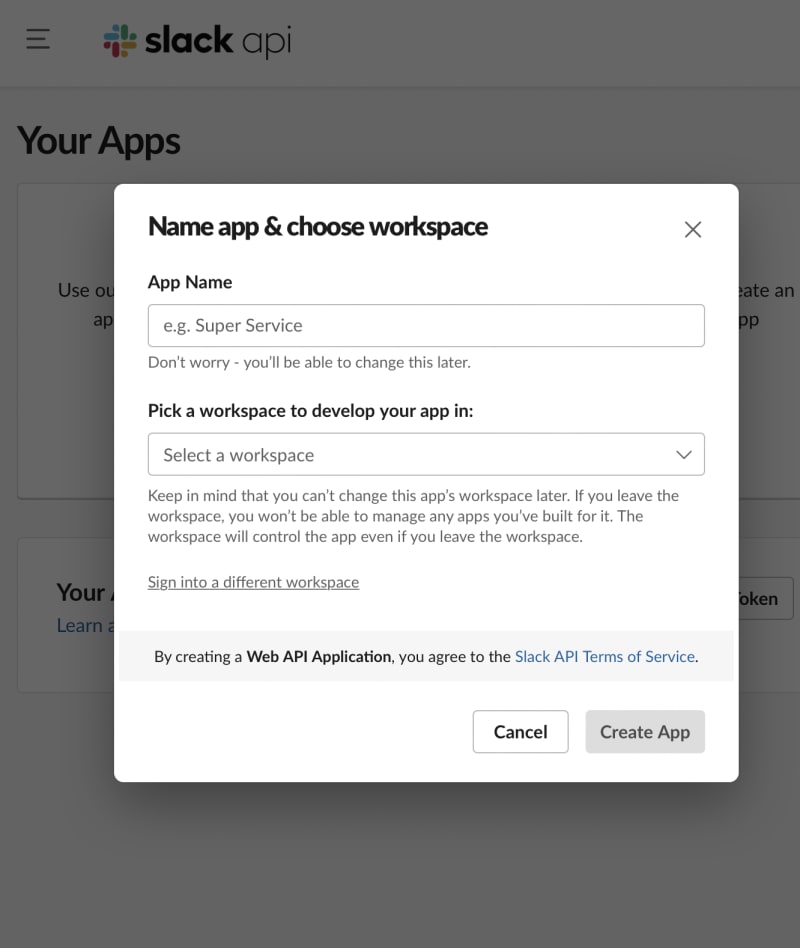Click the "Your Apps" heading behind dialog
Screen dimensions: 800x948
[99, 141]
